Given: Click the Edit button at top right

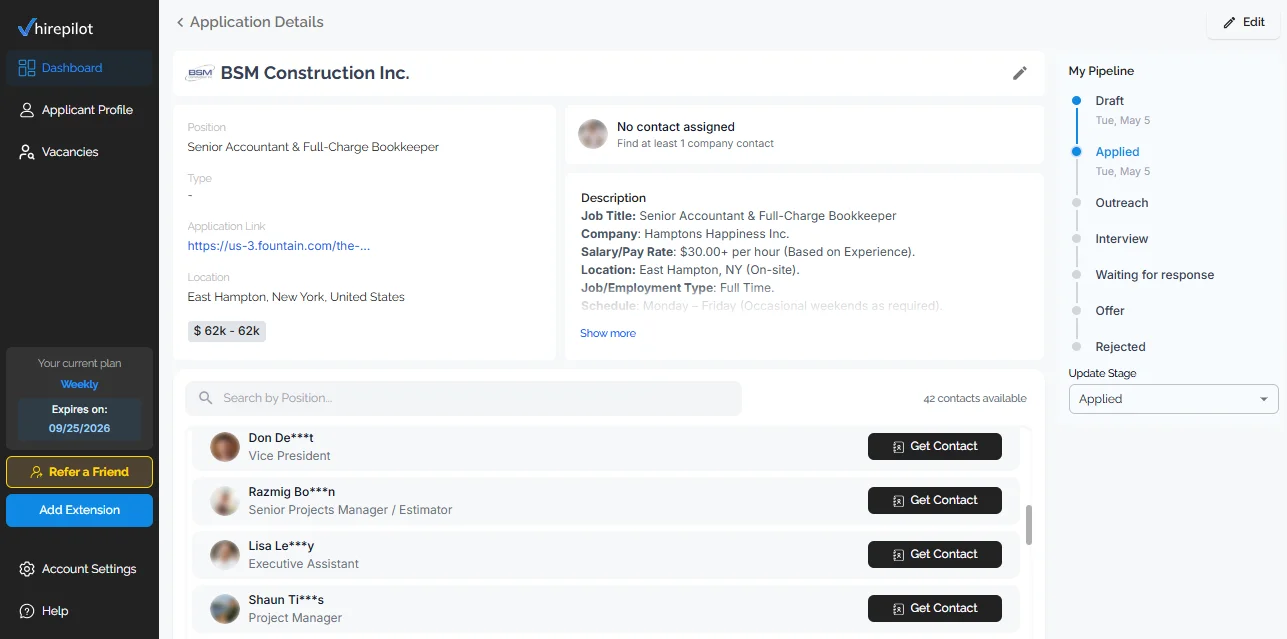Looking at the screenshot, I should click(1243, 22).
